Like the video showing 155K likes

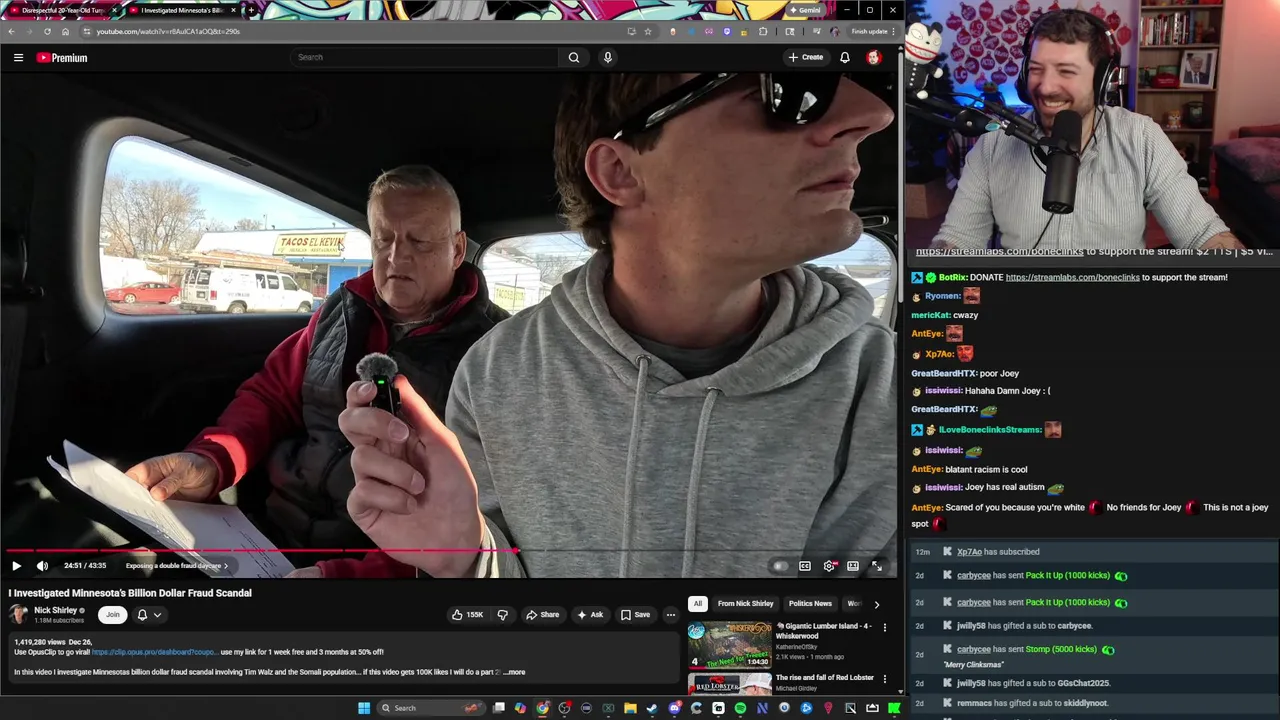467,615
